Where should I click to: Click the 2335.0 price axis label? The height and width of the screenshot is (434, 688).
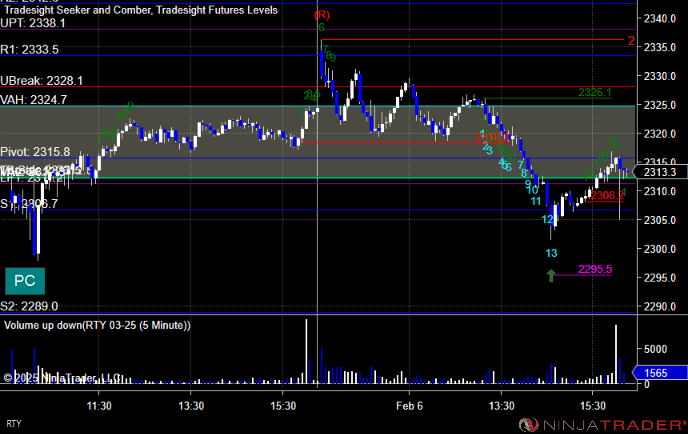(x=659, y=47)
